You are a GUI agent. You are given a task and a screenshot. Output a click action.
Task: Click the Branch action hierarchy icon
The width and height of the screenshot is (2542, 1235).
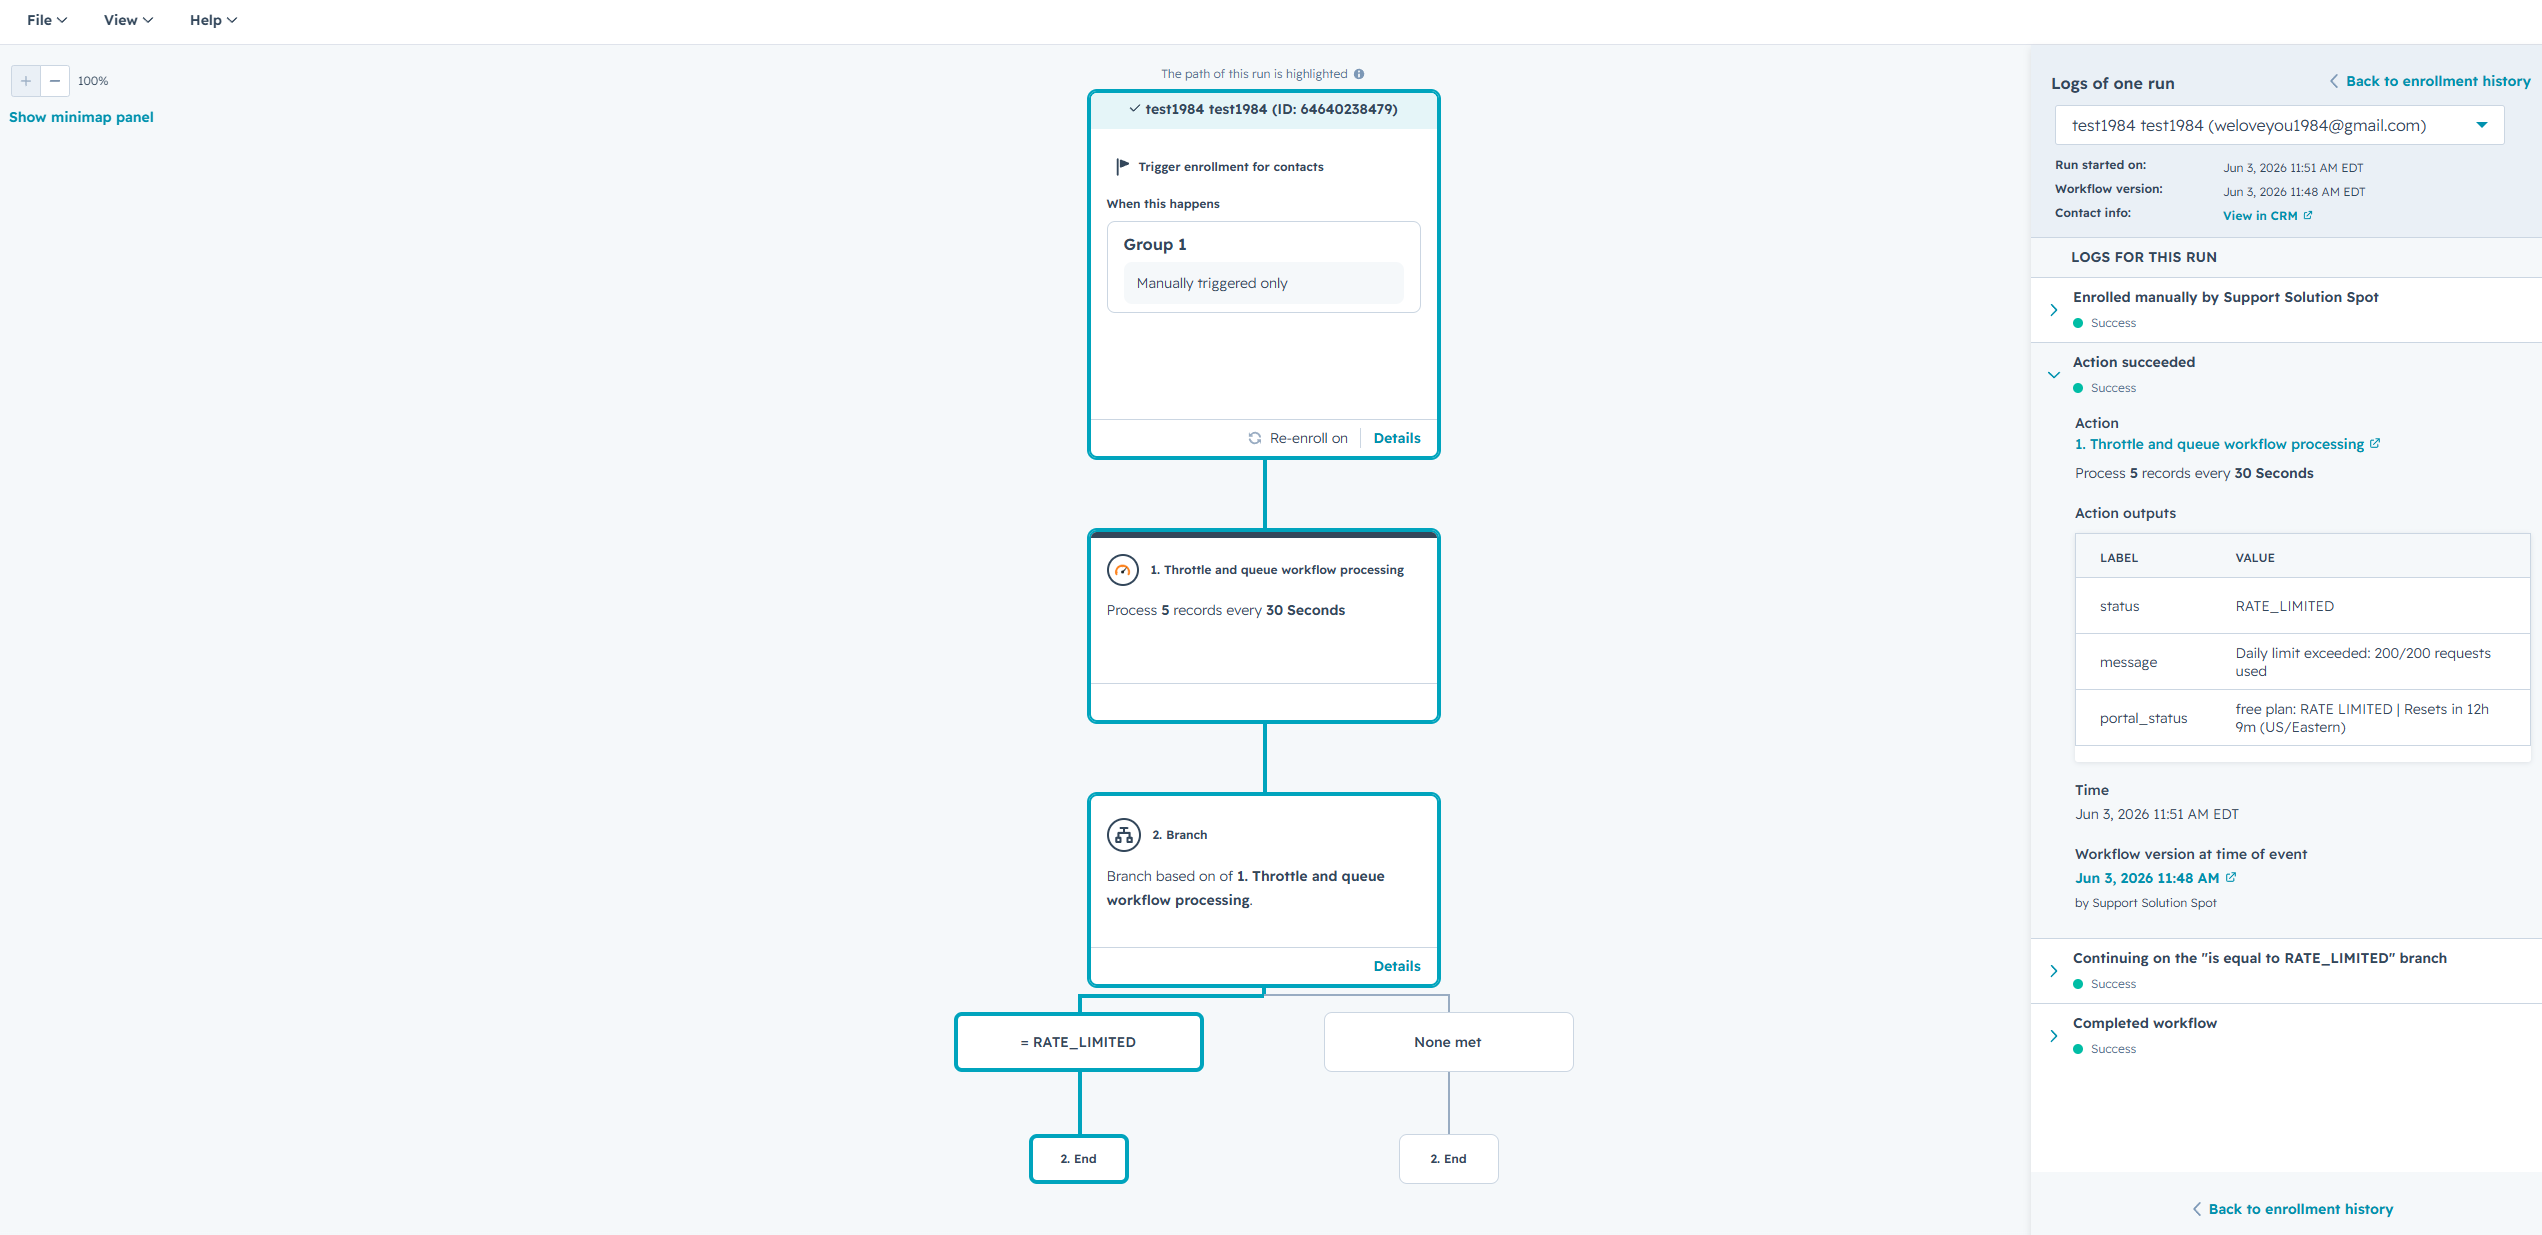1123,835
